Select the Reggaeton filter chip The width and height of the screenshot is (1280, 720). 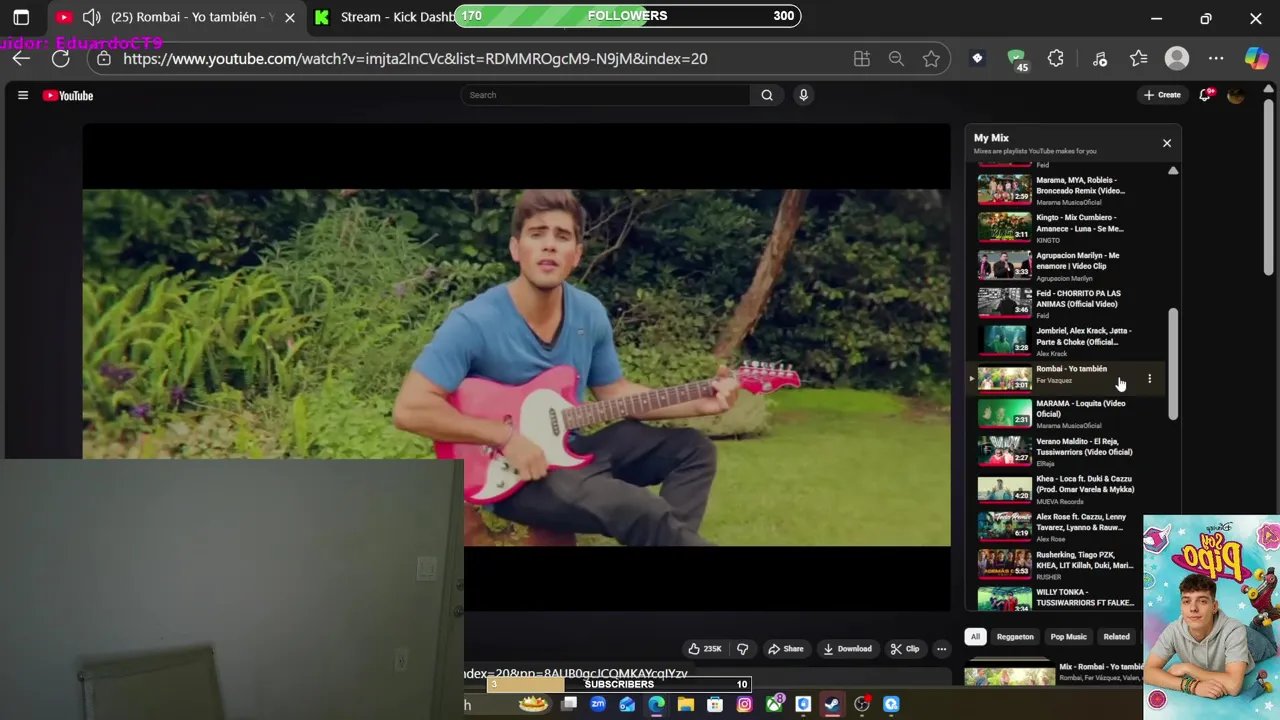click(x=1015, y=637)
